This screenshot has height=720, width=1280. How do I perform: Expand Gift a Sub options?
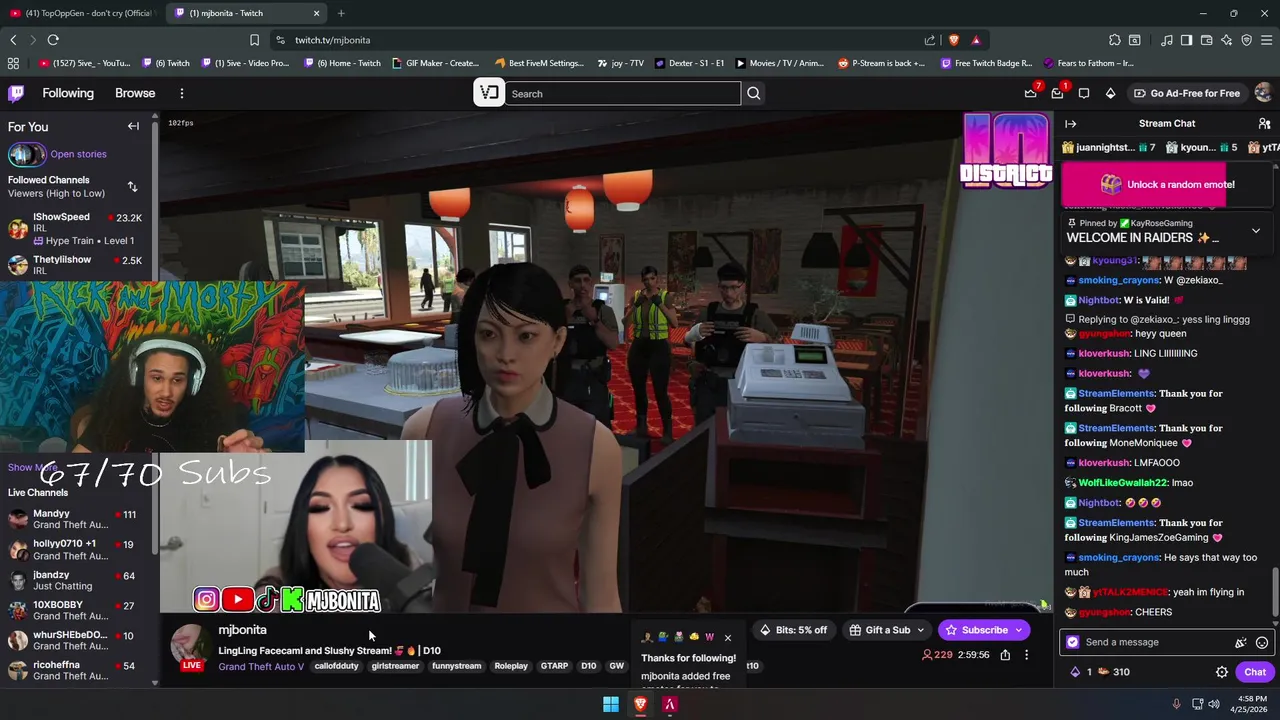921,630
